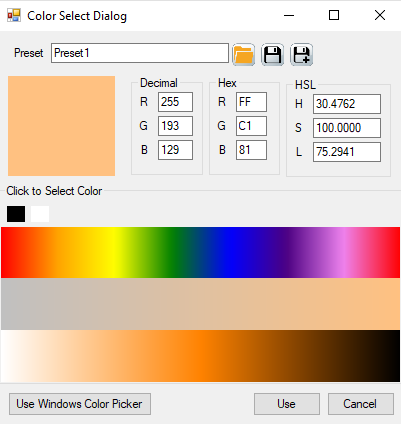Click the Decimal R value field

[x=175, y=102]
